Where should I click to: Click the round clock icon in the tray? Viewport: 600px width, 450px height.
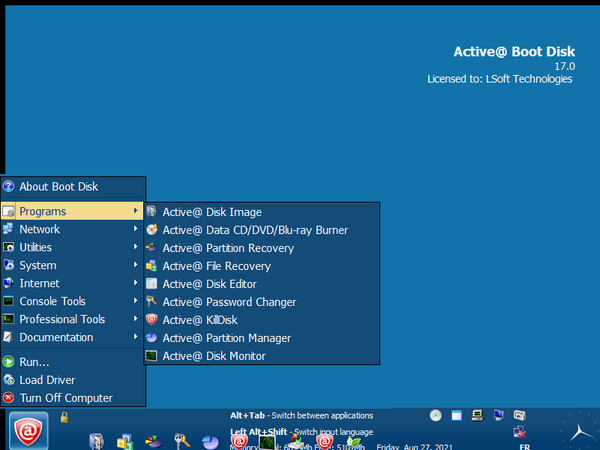435,415
